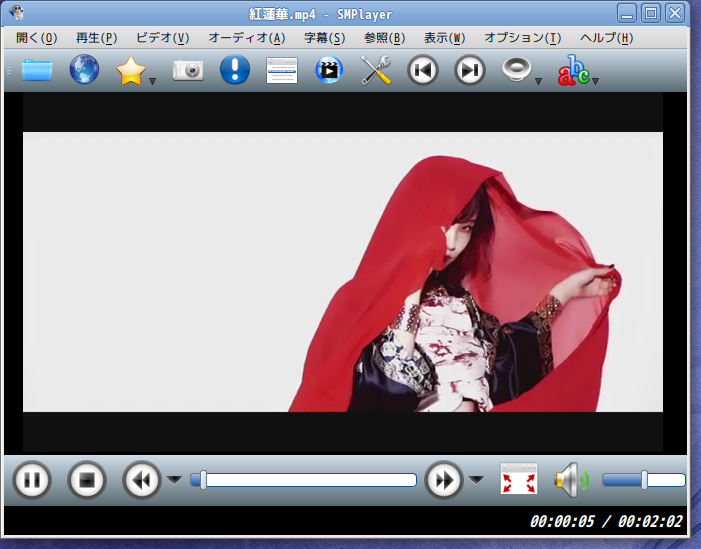Image resolution: width=701 pixels, height=549 pixels.
Task: Open the 字幕(S) menu
Action: [x=325, y=38]
